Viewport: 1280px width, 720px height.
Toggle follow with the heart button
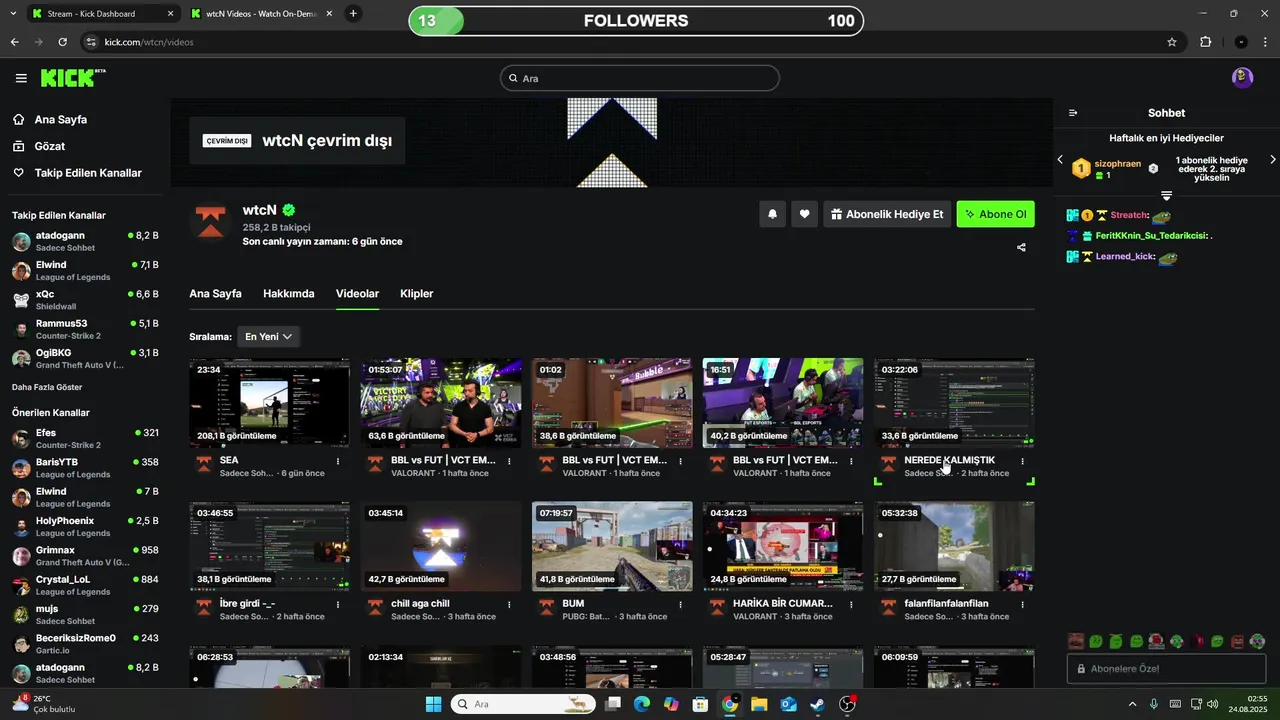pyautogui.click(x=804, y=214)
